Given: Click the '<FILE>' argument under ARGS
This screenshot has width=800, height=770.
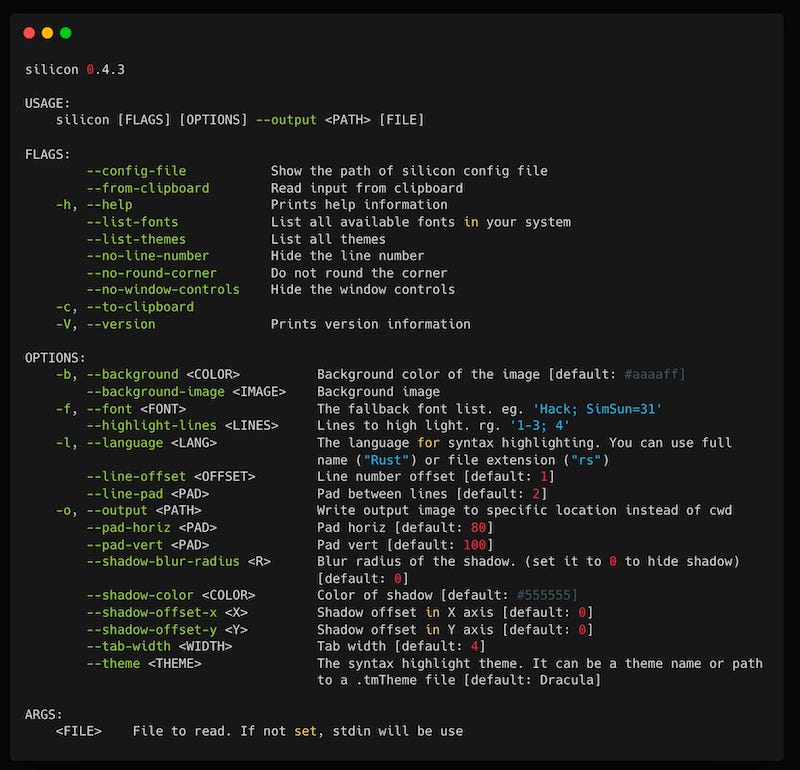Looking at the screenshot, I should tap(79, 731).
